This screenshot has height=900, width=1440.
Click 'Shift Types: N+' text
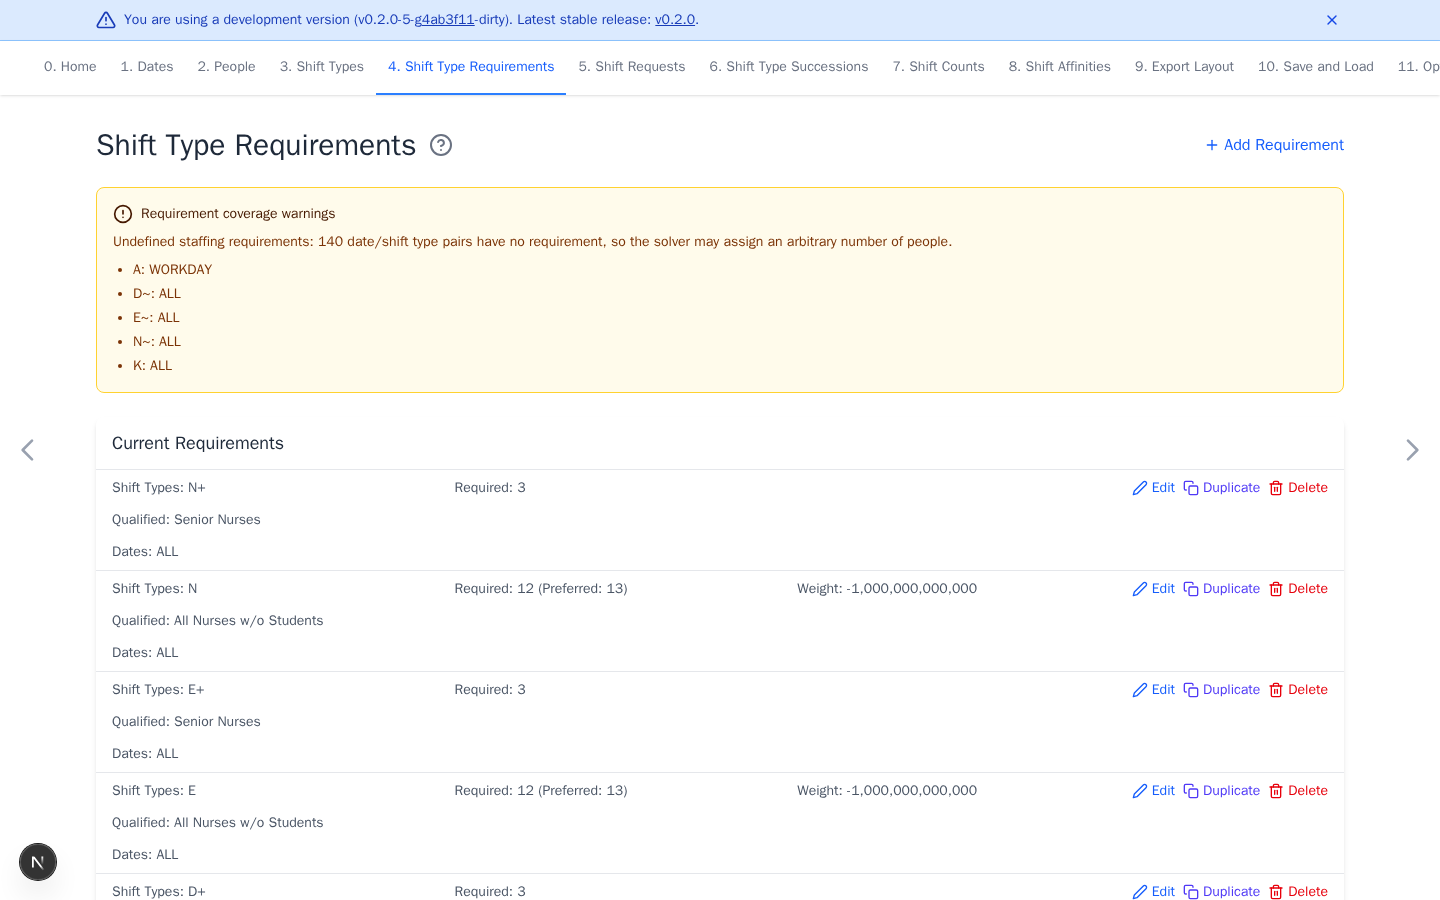click(159, 488)
